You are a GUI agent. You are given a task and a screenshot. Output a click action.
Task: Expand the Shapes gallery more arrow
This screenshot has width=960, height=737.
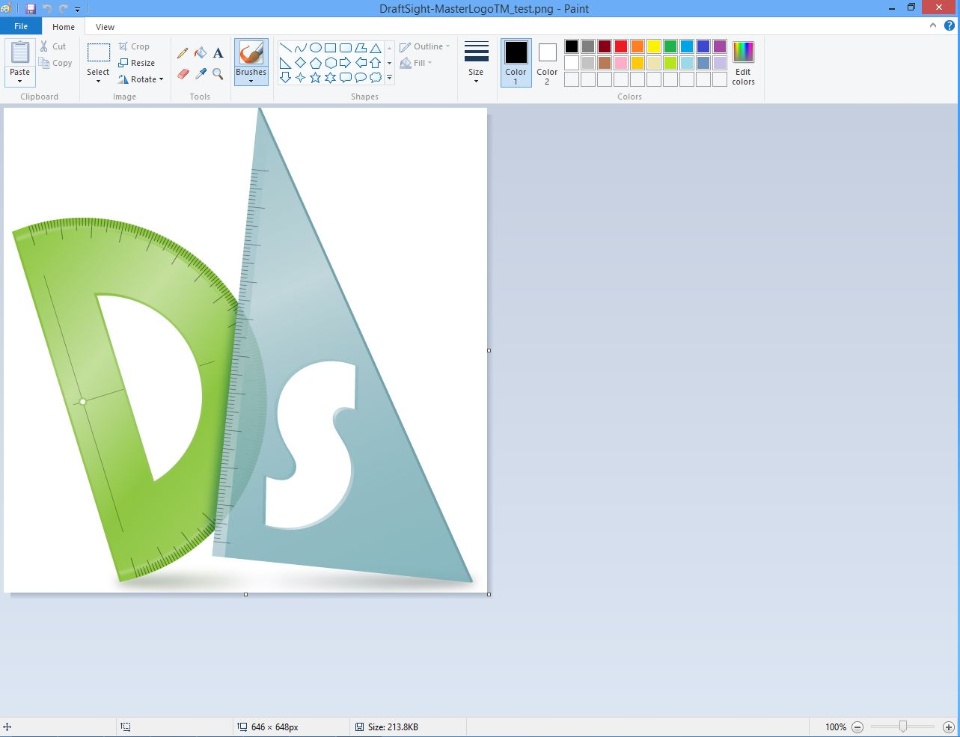(x=389, y=78)
